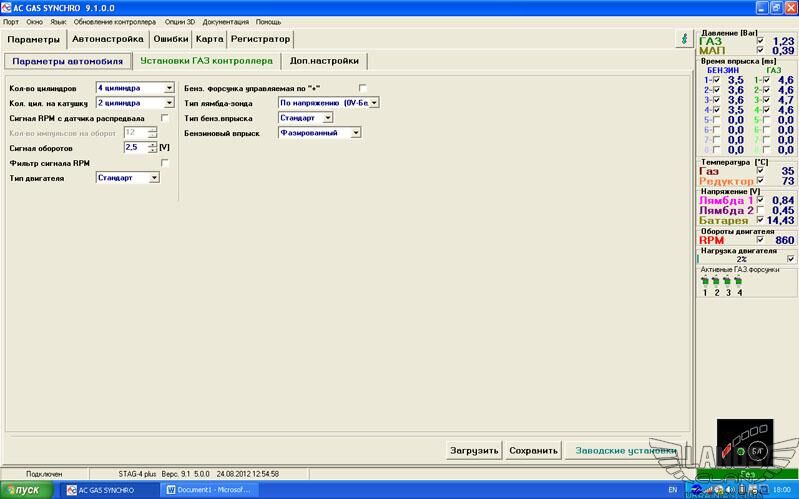
Task: Click the Загрузить button
Action: [473, 450]
